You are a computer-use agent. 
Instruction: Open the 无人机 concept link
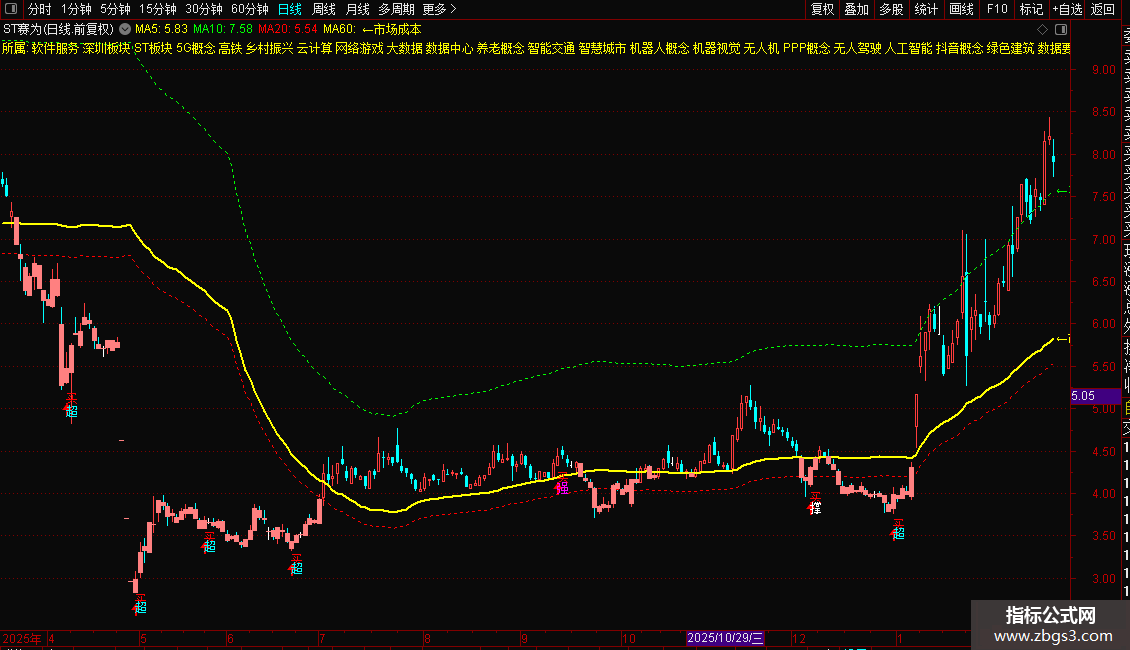coord(761,48)
